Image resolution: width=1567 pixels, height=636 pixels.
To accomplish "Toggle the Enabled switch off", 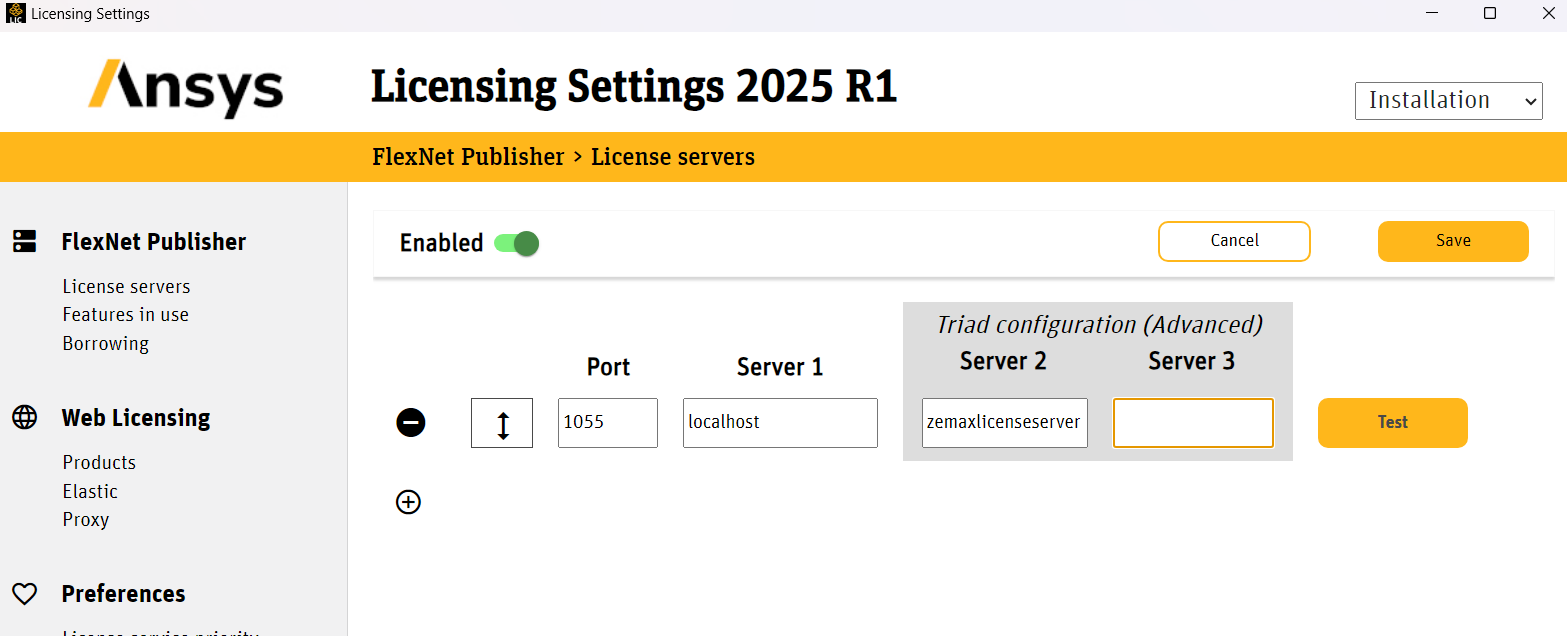I will tap(517, 243).
